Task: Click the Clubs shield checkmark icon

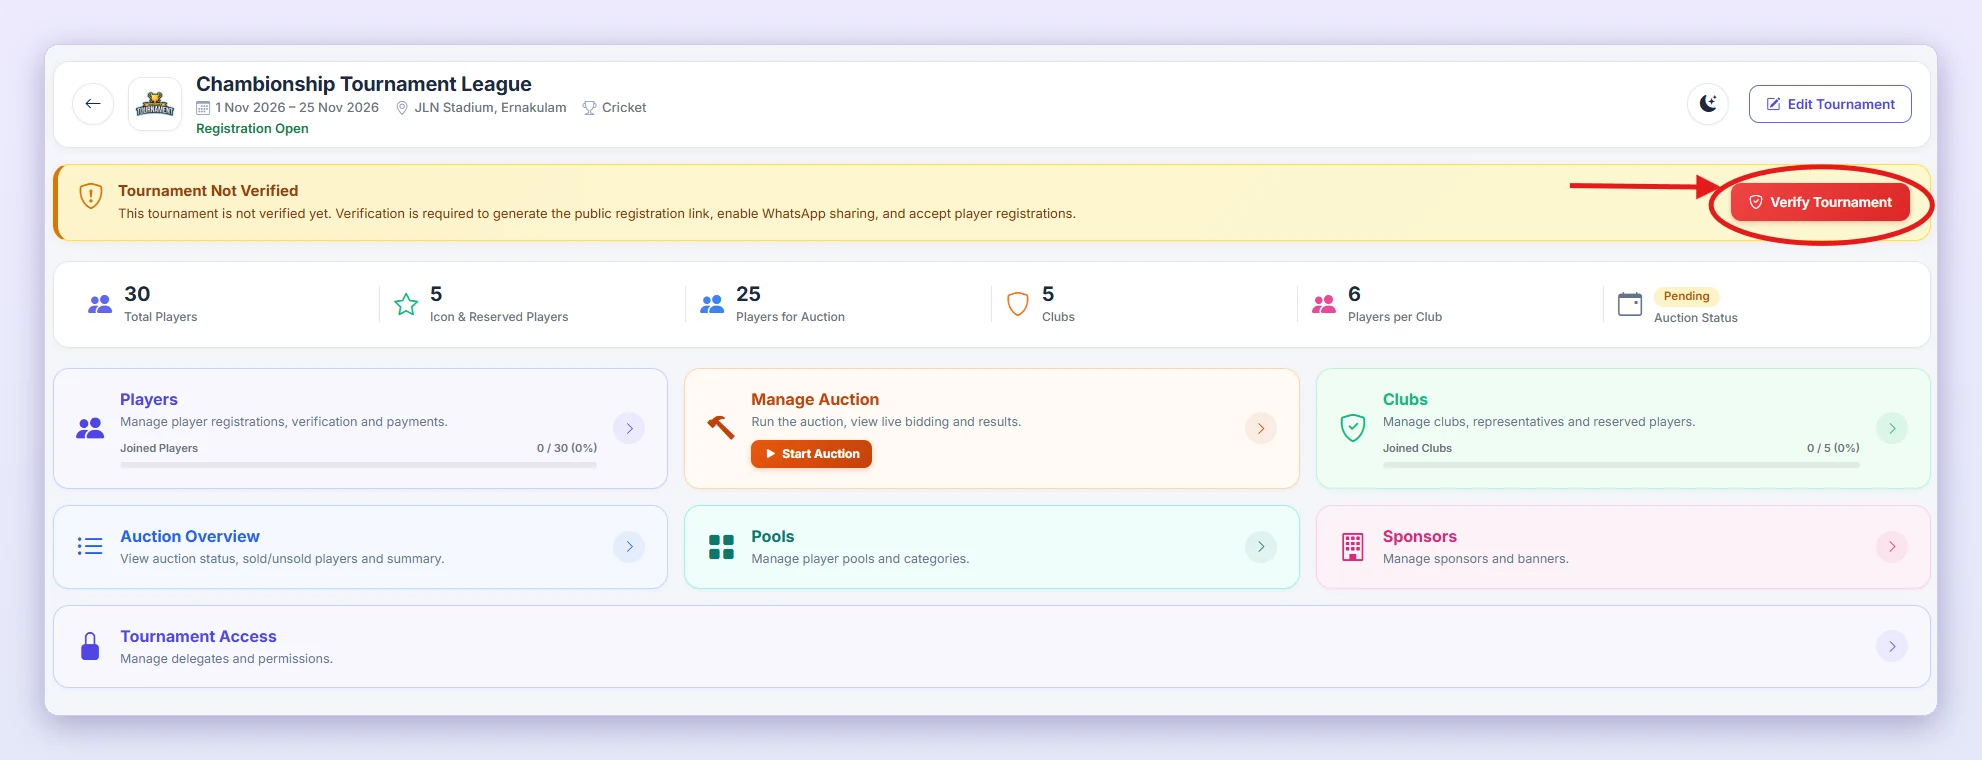Action: point(1353,428)
